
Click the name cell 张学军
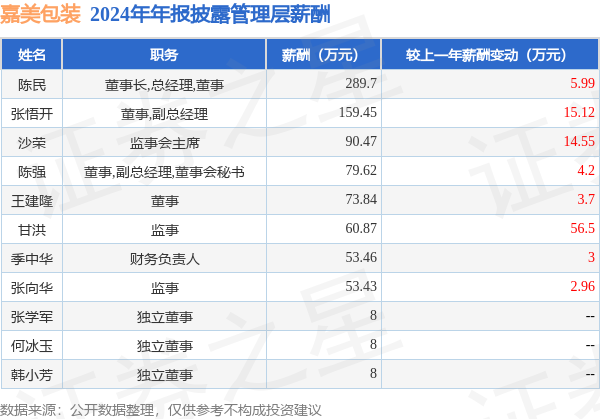[x=32, y=317]
